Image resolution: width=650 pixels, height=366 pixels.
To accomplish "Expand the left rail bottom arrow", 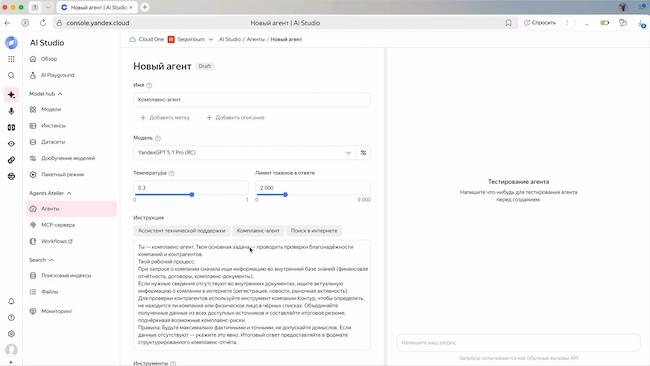I will point(11,363).
